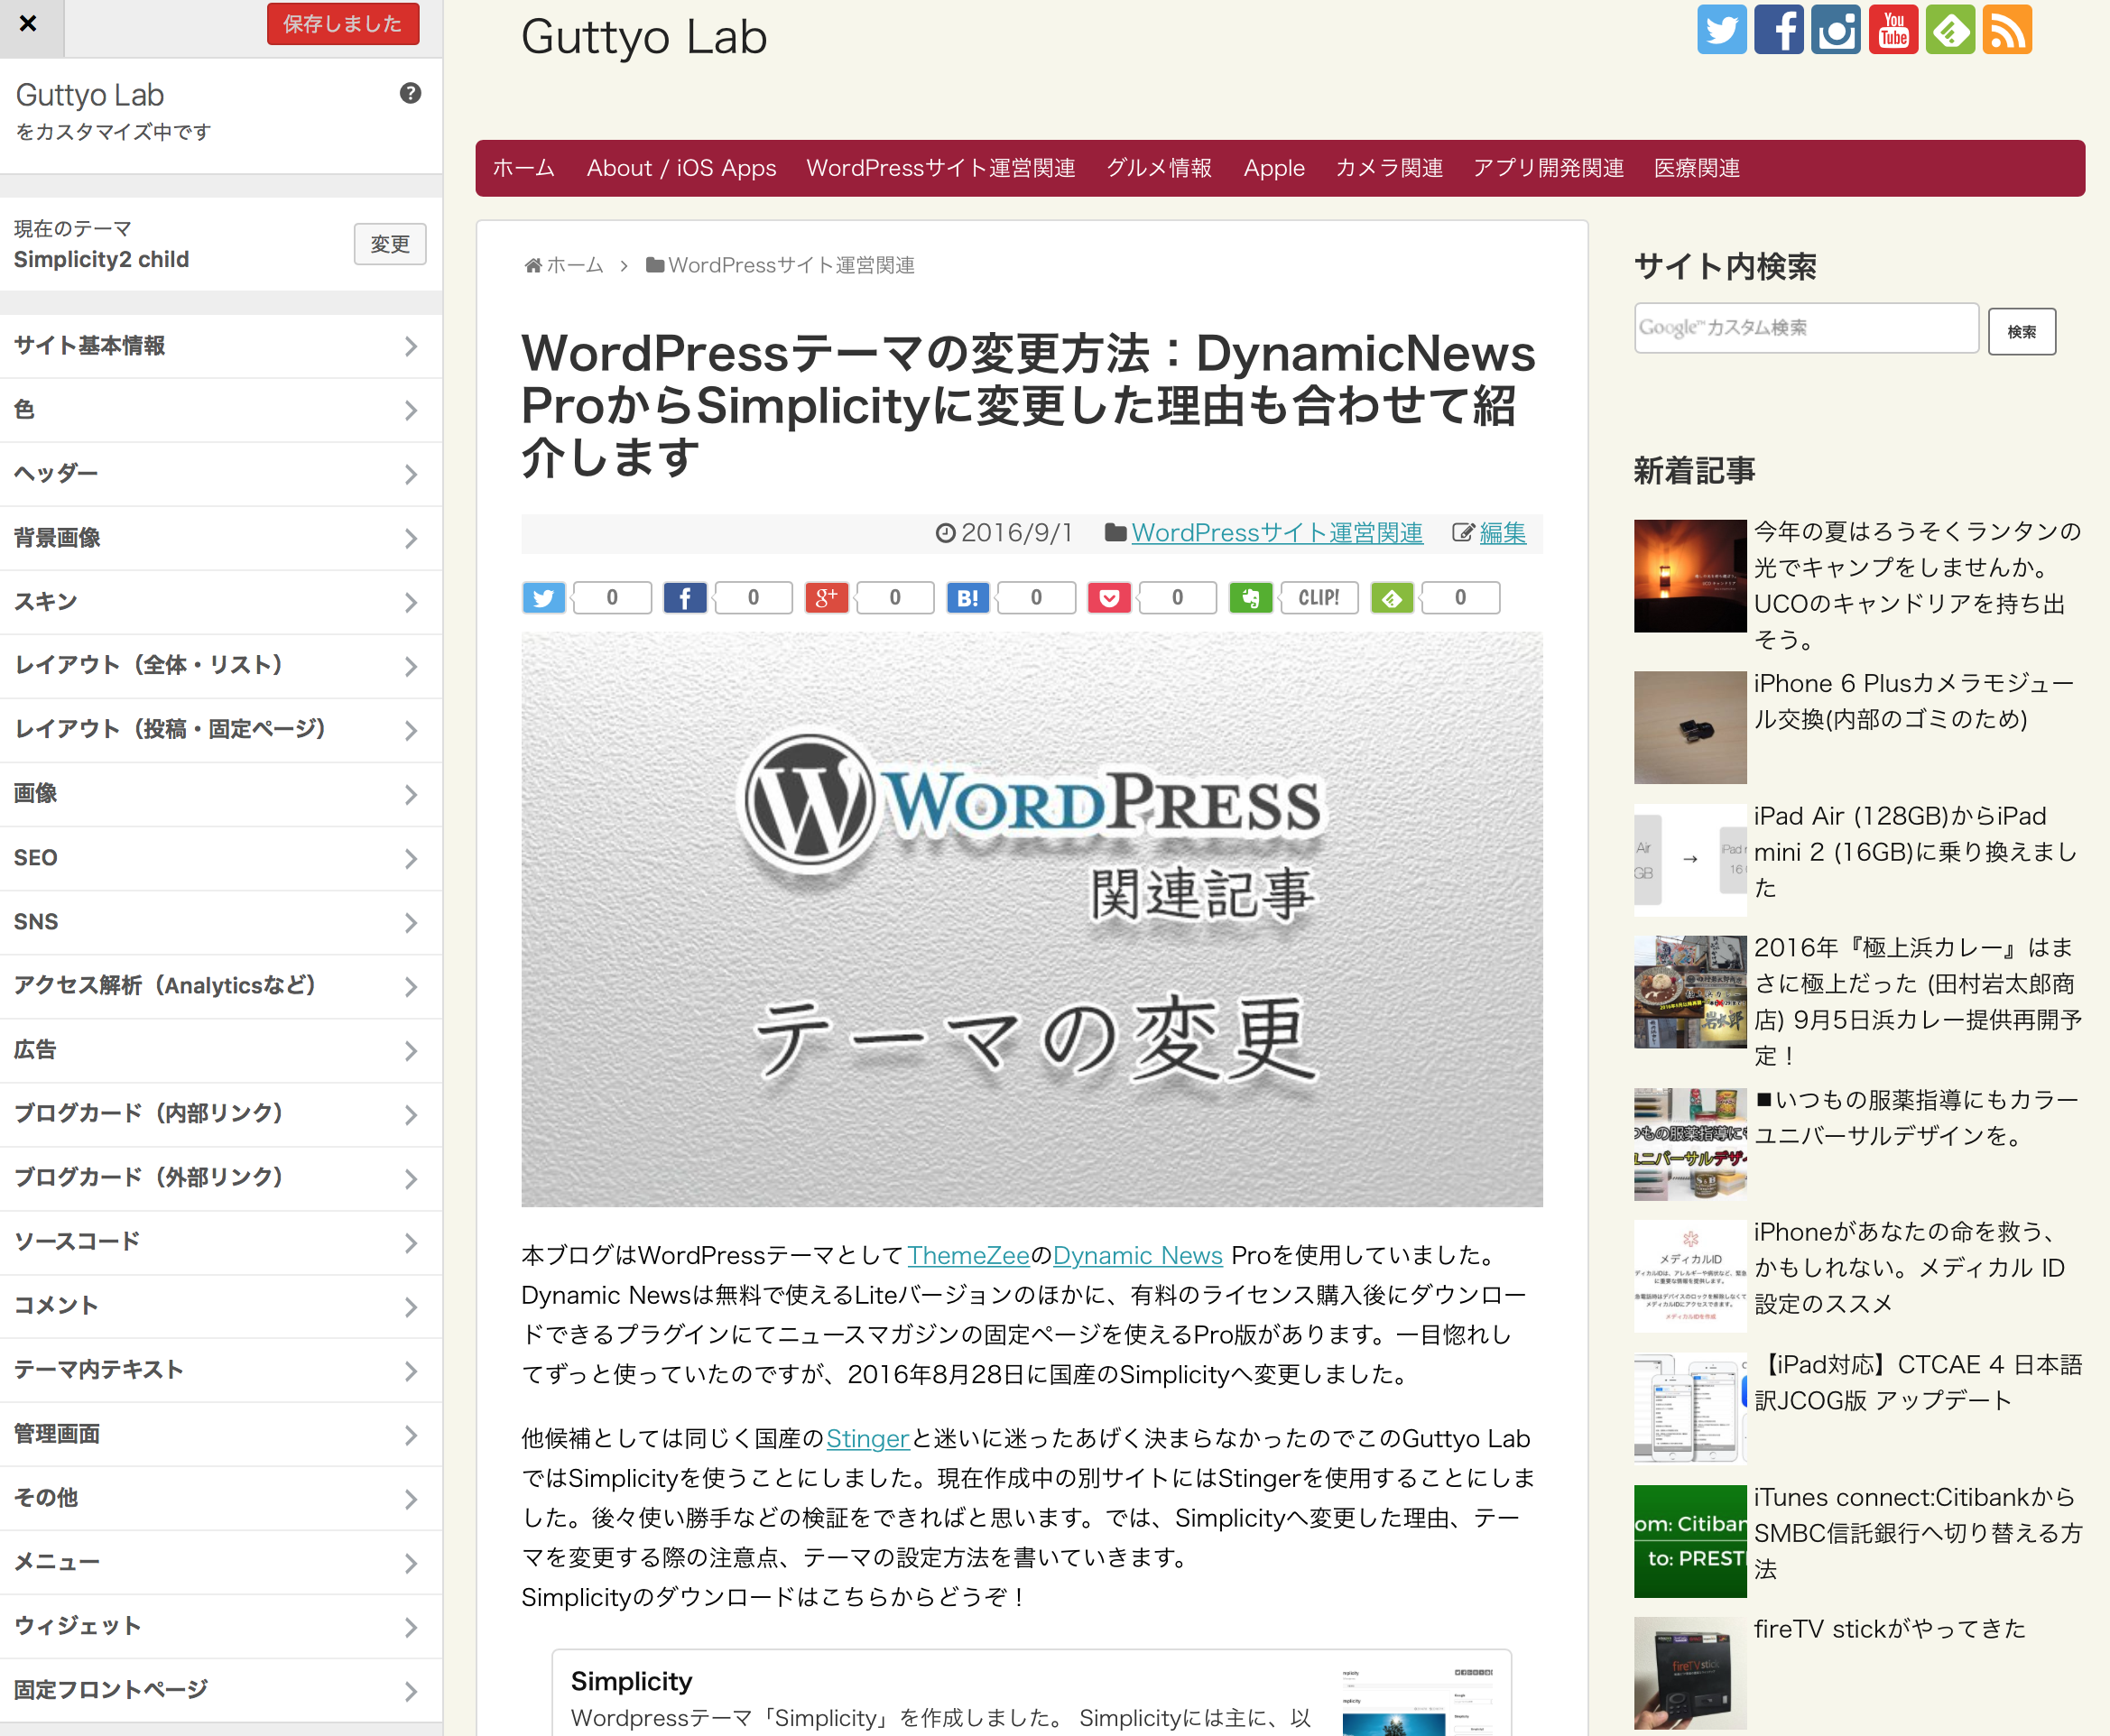
Task: Open 医療関連 menu item
Action: pyautogui.click(x=1697, y=168)
